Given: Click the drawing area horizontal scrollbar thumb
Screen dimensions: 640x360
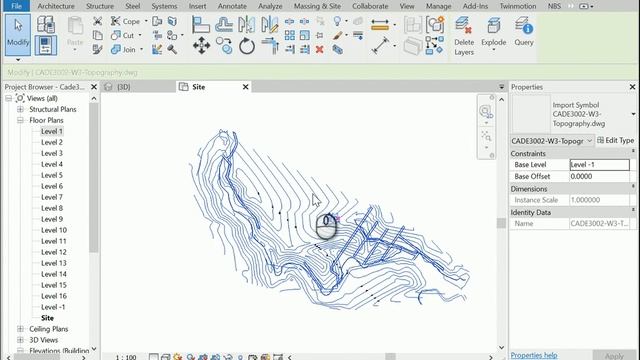Looking at the screenshot, I should (390, 357).
